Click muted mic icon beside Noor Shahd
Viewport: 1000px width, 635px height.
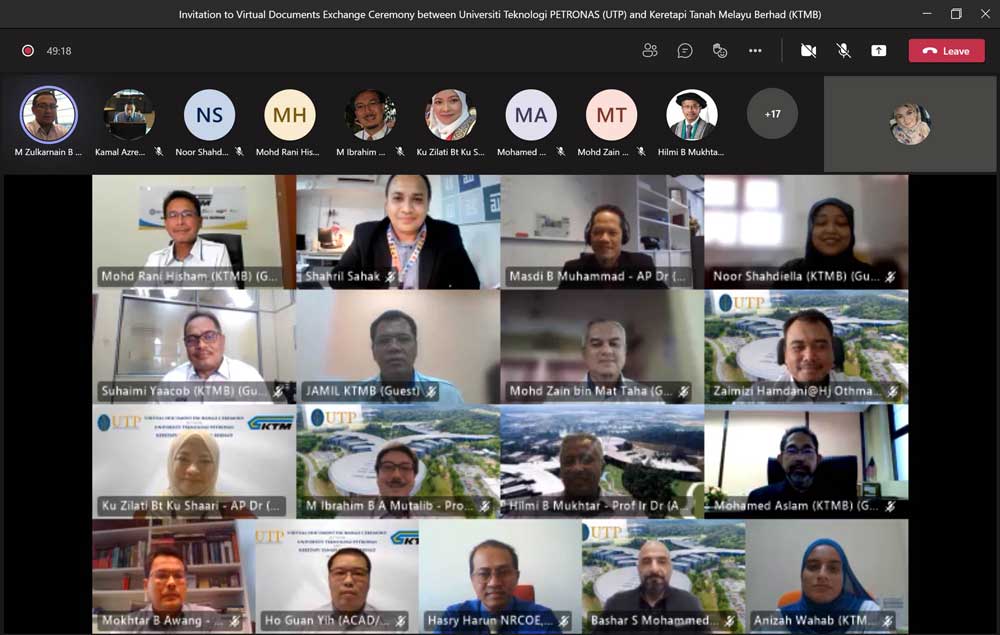pyautogui.click(x=239, y=152)
